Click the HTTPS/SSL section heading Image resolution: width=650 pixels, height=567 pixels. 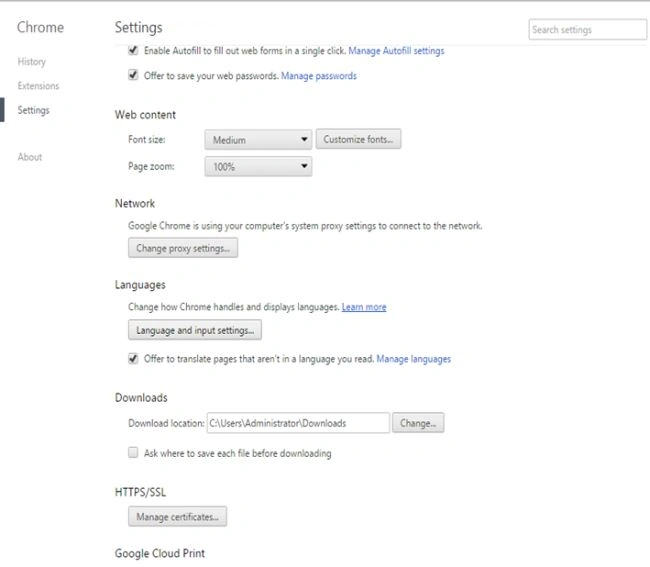140,492
